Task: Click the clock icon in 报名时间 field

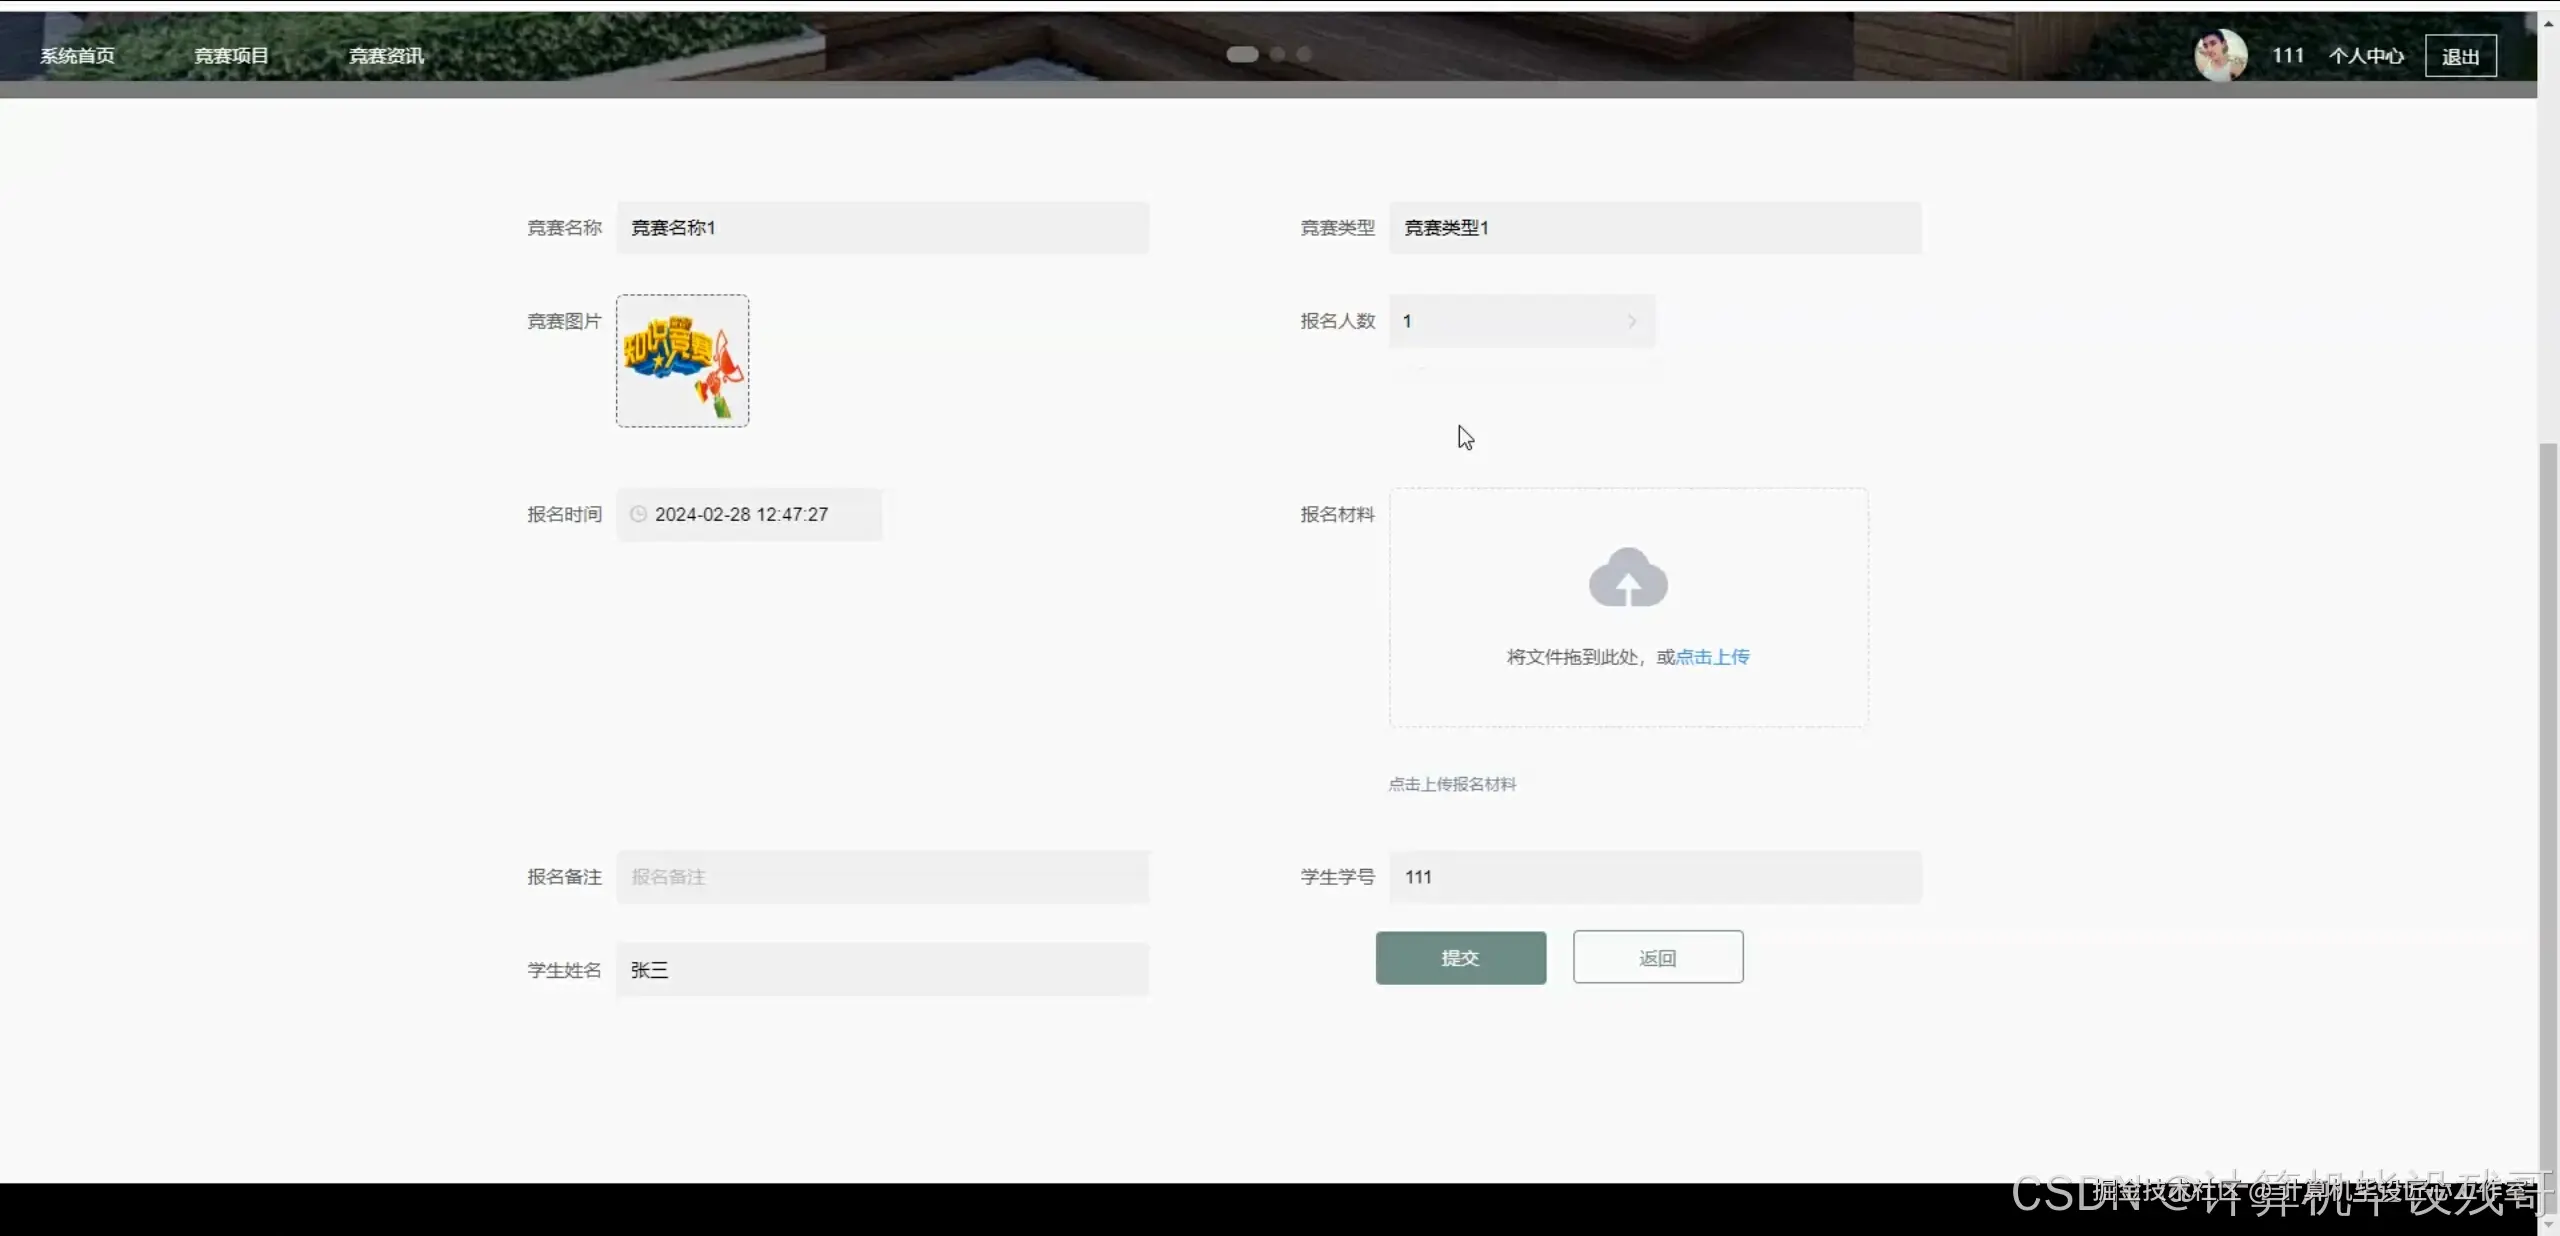Action: (x=638, y=514)
